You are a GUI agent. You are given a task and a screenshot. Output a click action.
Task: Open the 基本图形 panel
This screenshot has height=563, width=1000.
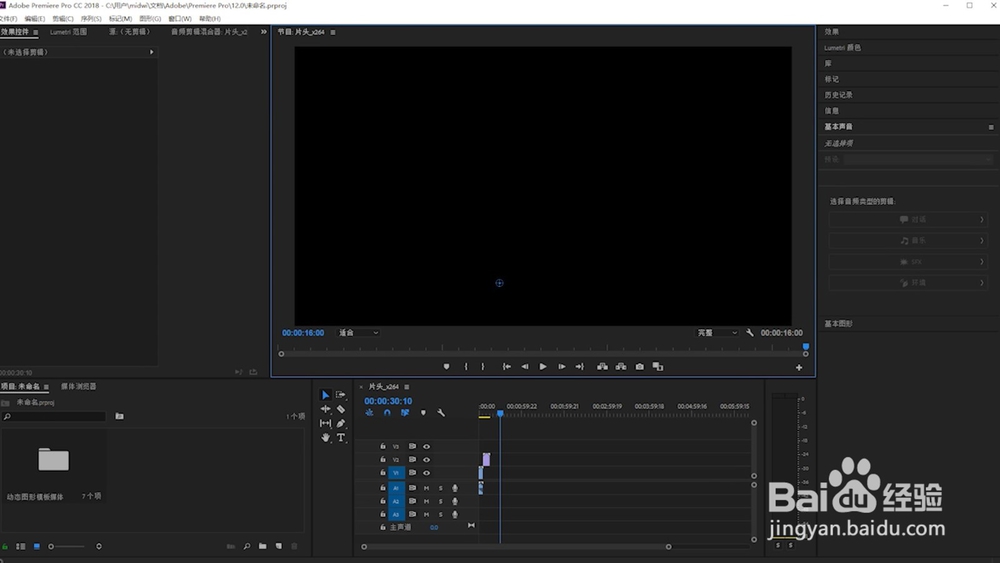point(838,324)
